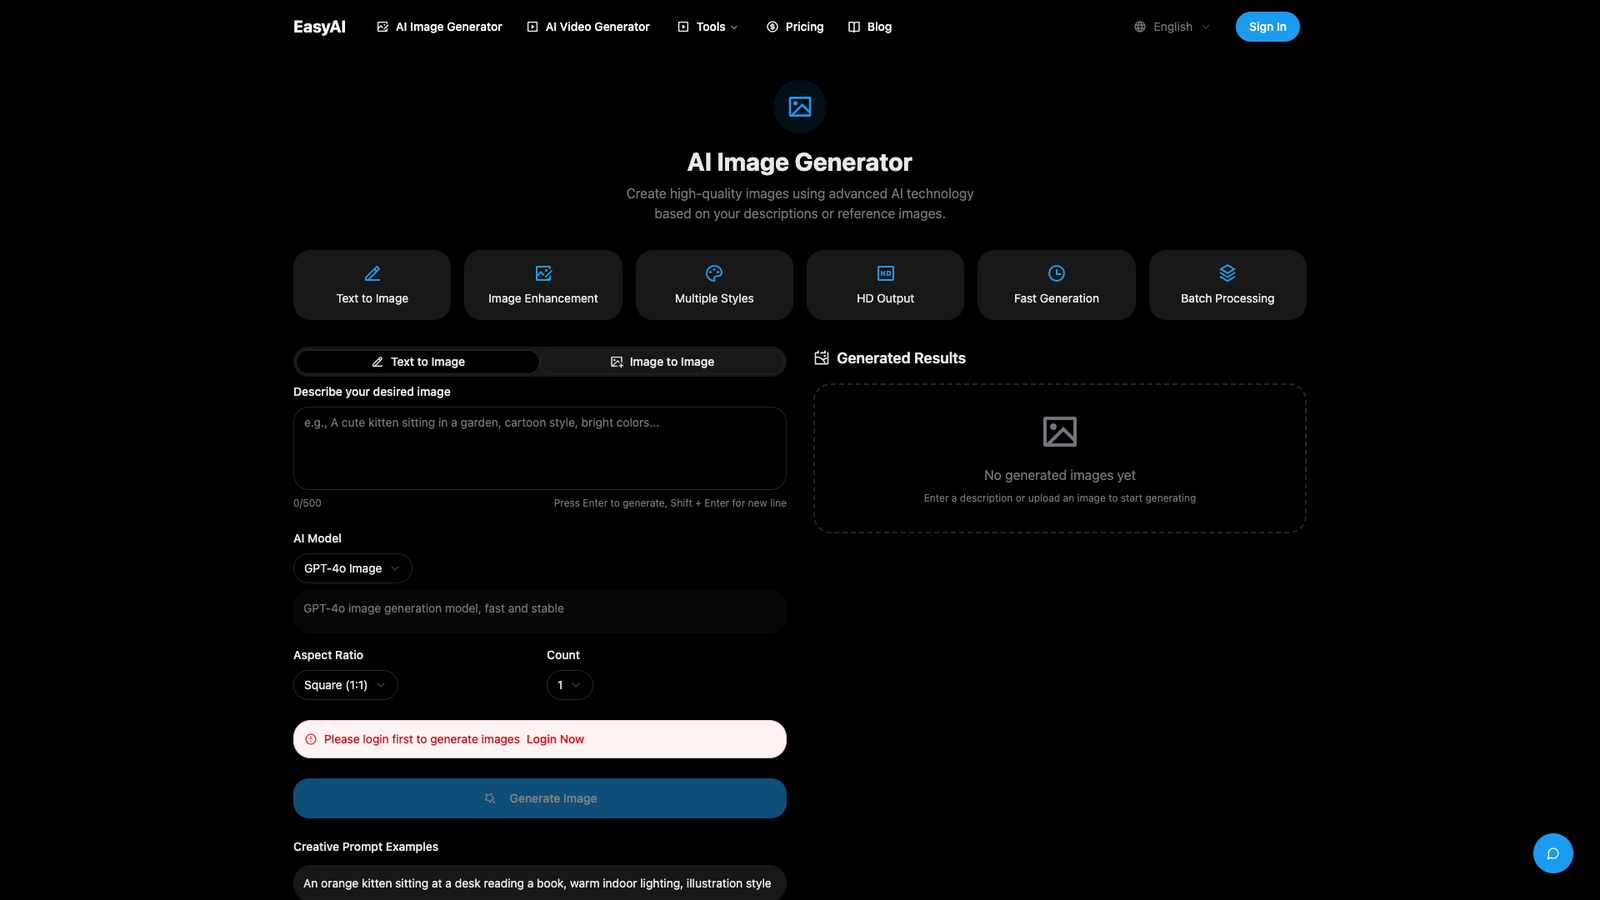Screen dimensions: 1600x900
Task: Click the Generated Results header icon
Action: 822,358
